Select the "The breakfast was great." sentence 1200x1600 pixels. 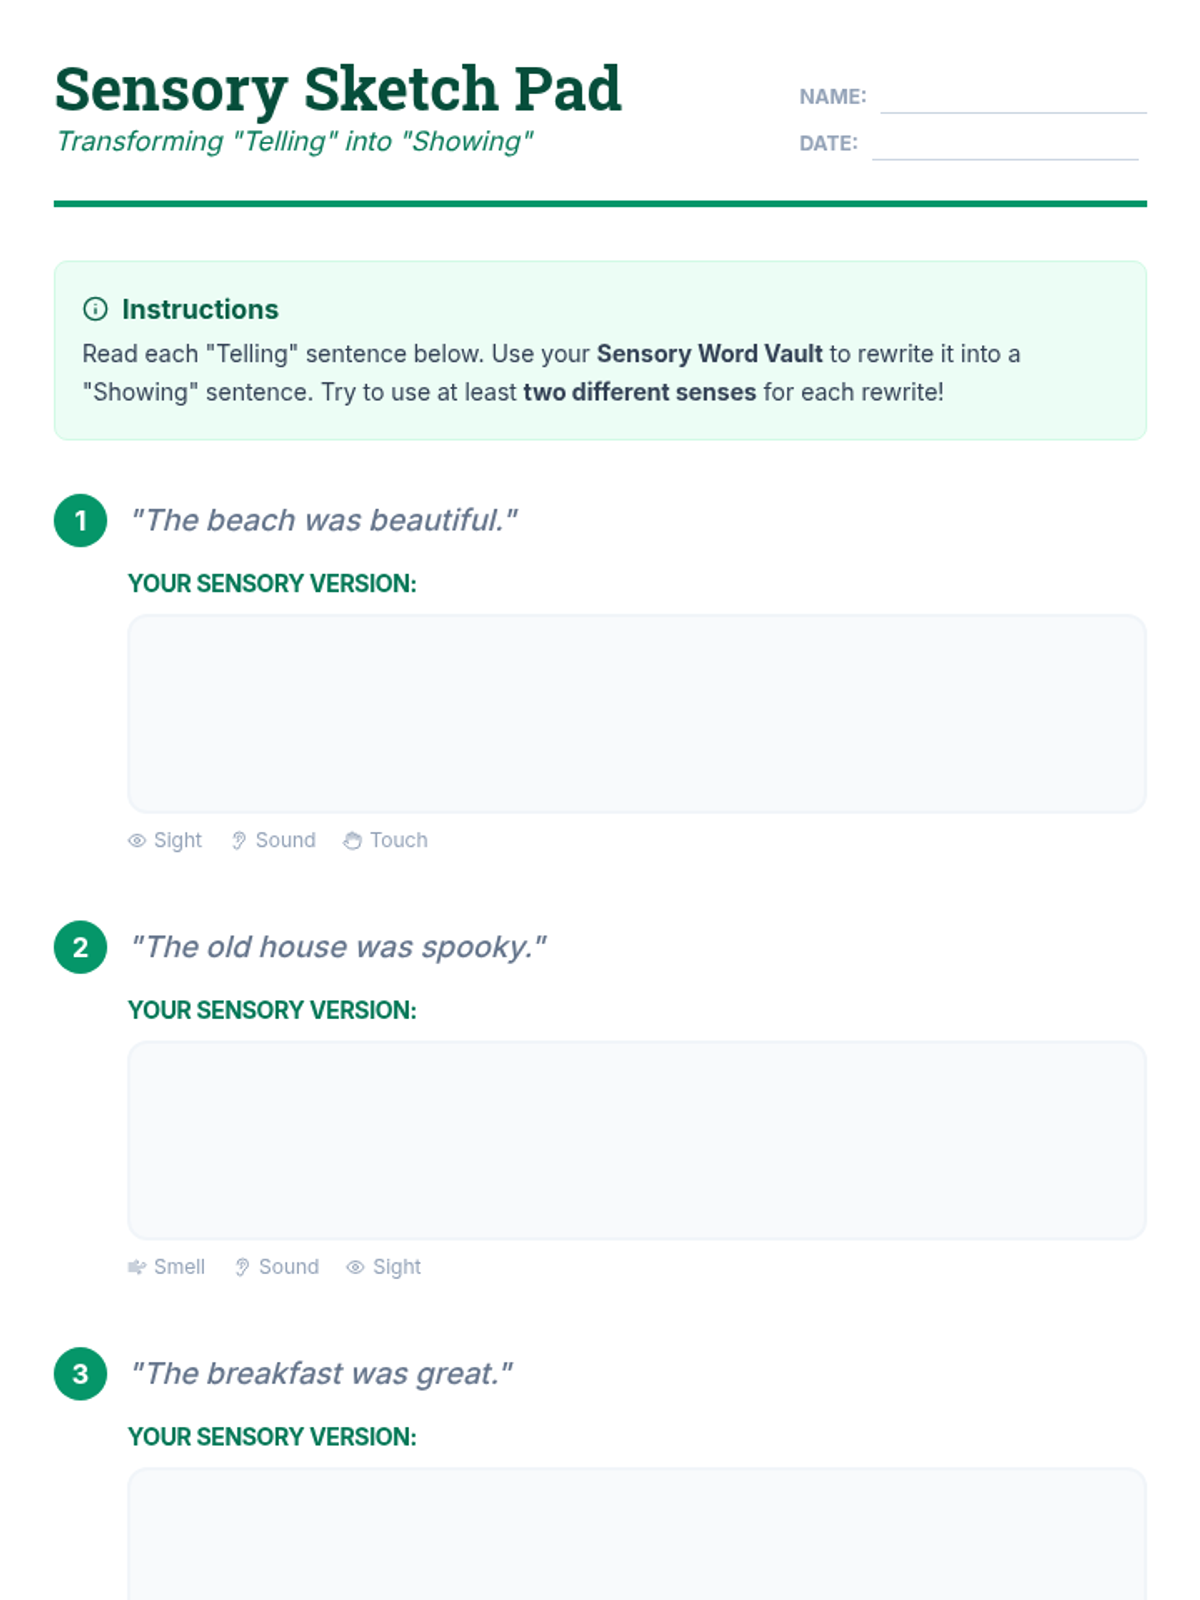321,1374
